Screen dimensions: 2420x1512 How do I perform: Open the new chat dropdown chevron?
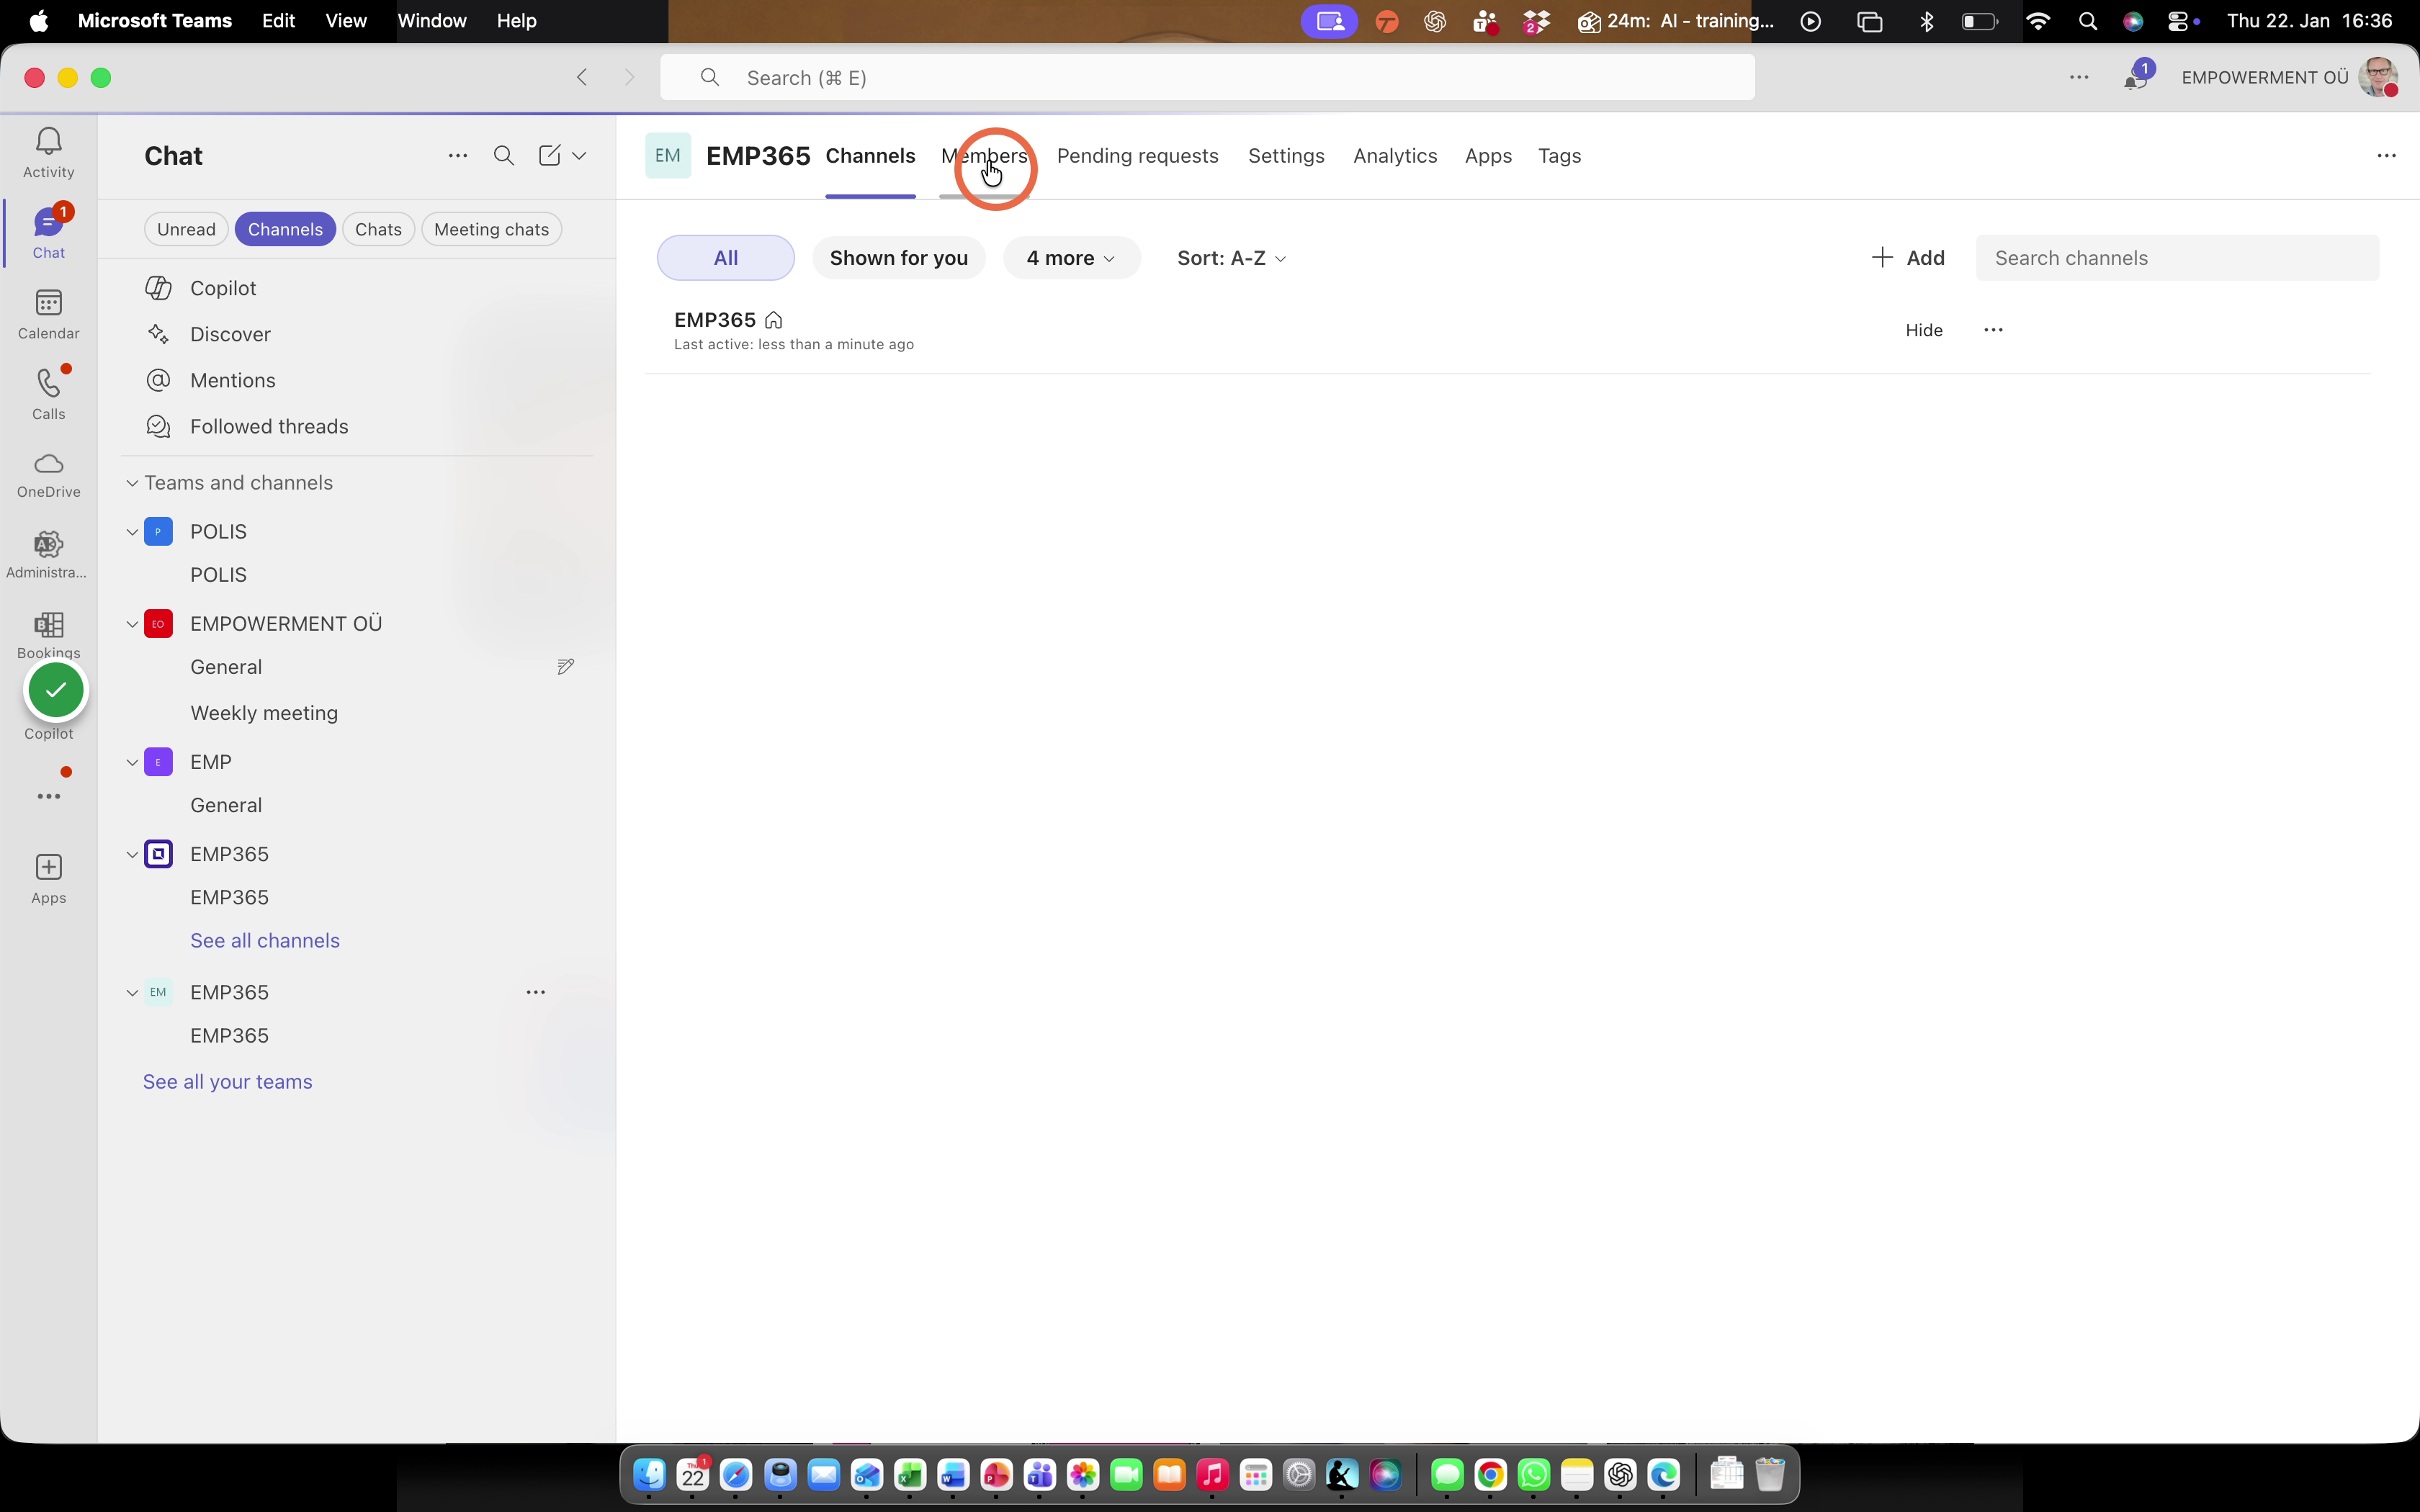coord(579,156)
